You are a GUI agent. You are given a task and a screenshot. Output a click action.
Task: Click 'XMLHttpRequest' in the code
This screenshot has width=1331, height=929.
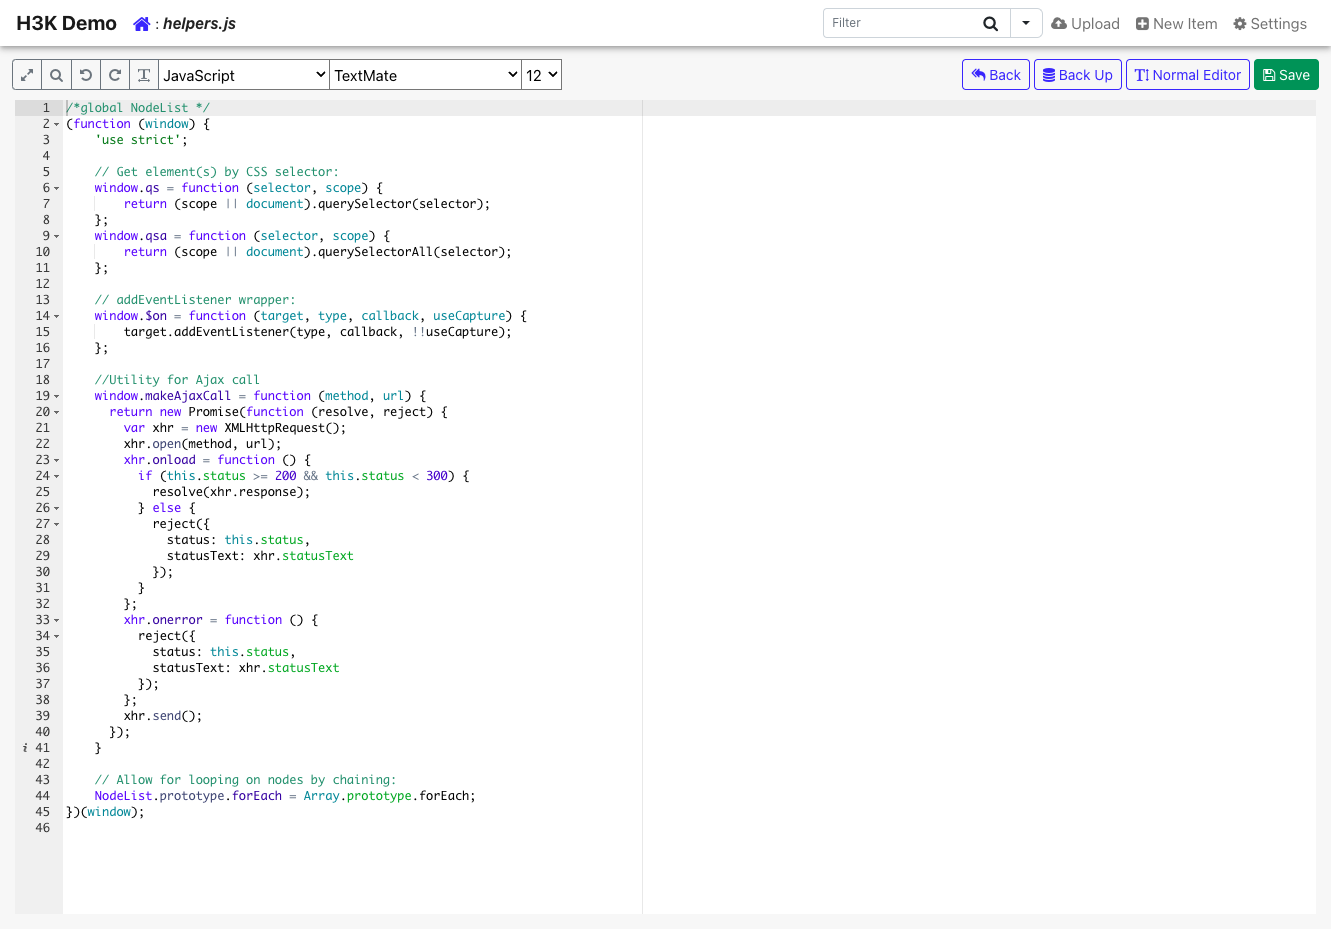pyautogui.click(x=274, y=428)
